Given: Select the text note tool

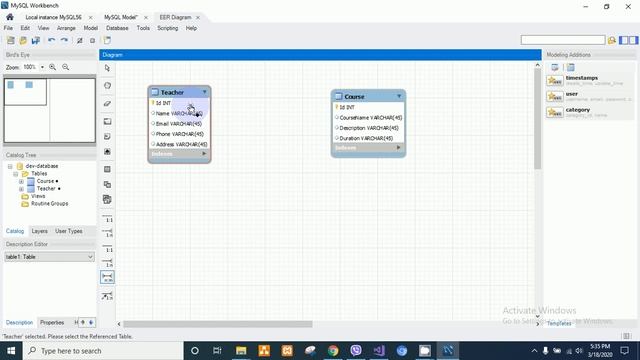Looking at the screenshot, I should (x=107, y=136).
